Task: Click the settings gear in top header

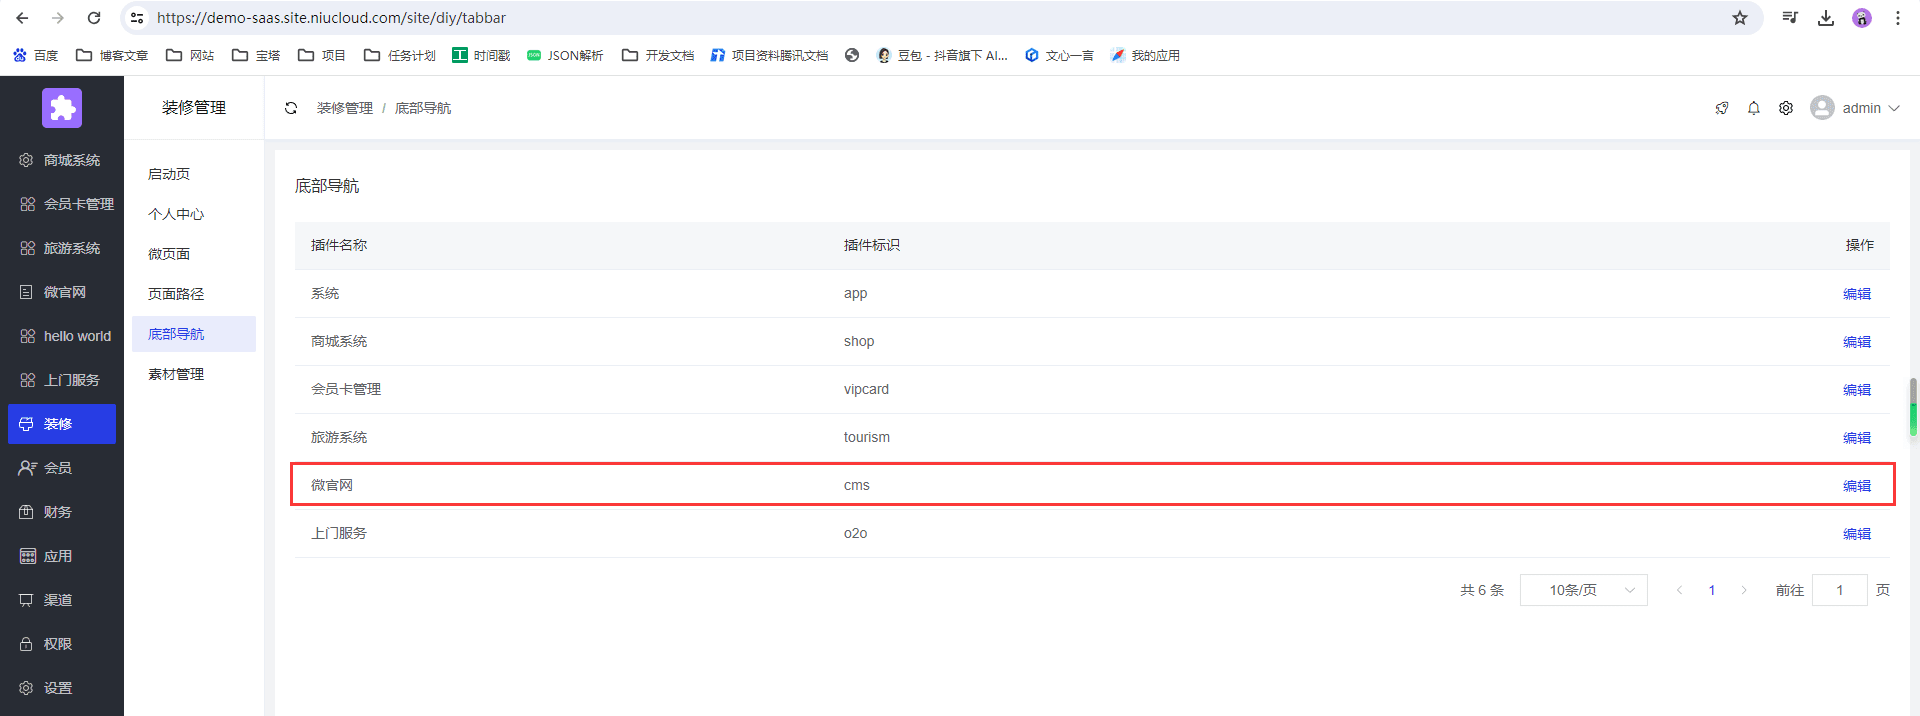Action: pyautogui.click(x=1785, y=108)
